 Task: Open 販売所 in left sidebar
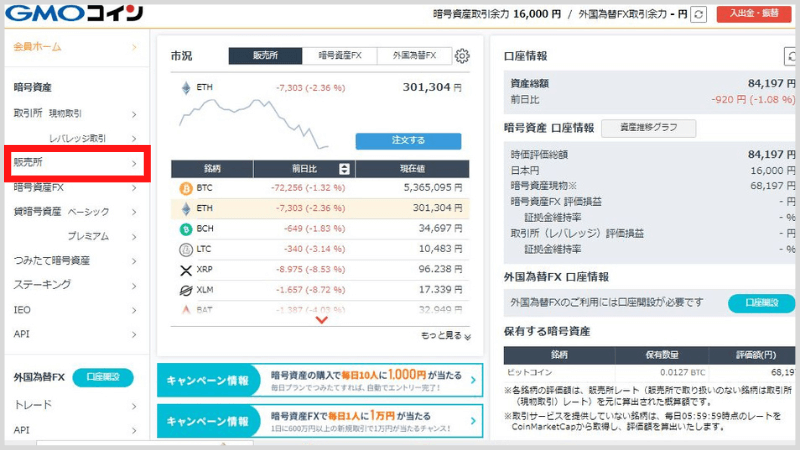(77, 163)
